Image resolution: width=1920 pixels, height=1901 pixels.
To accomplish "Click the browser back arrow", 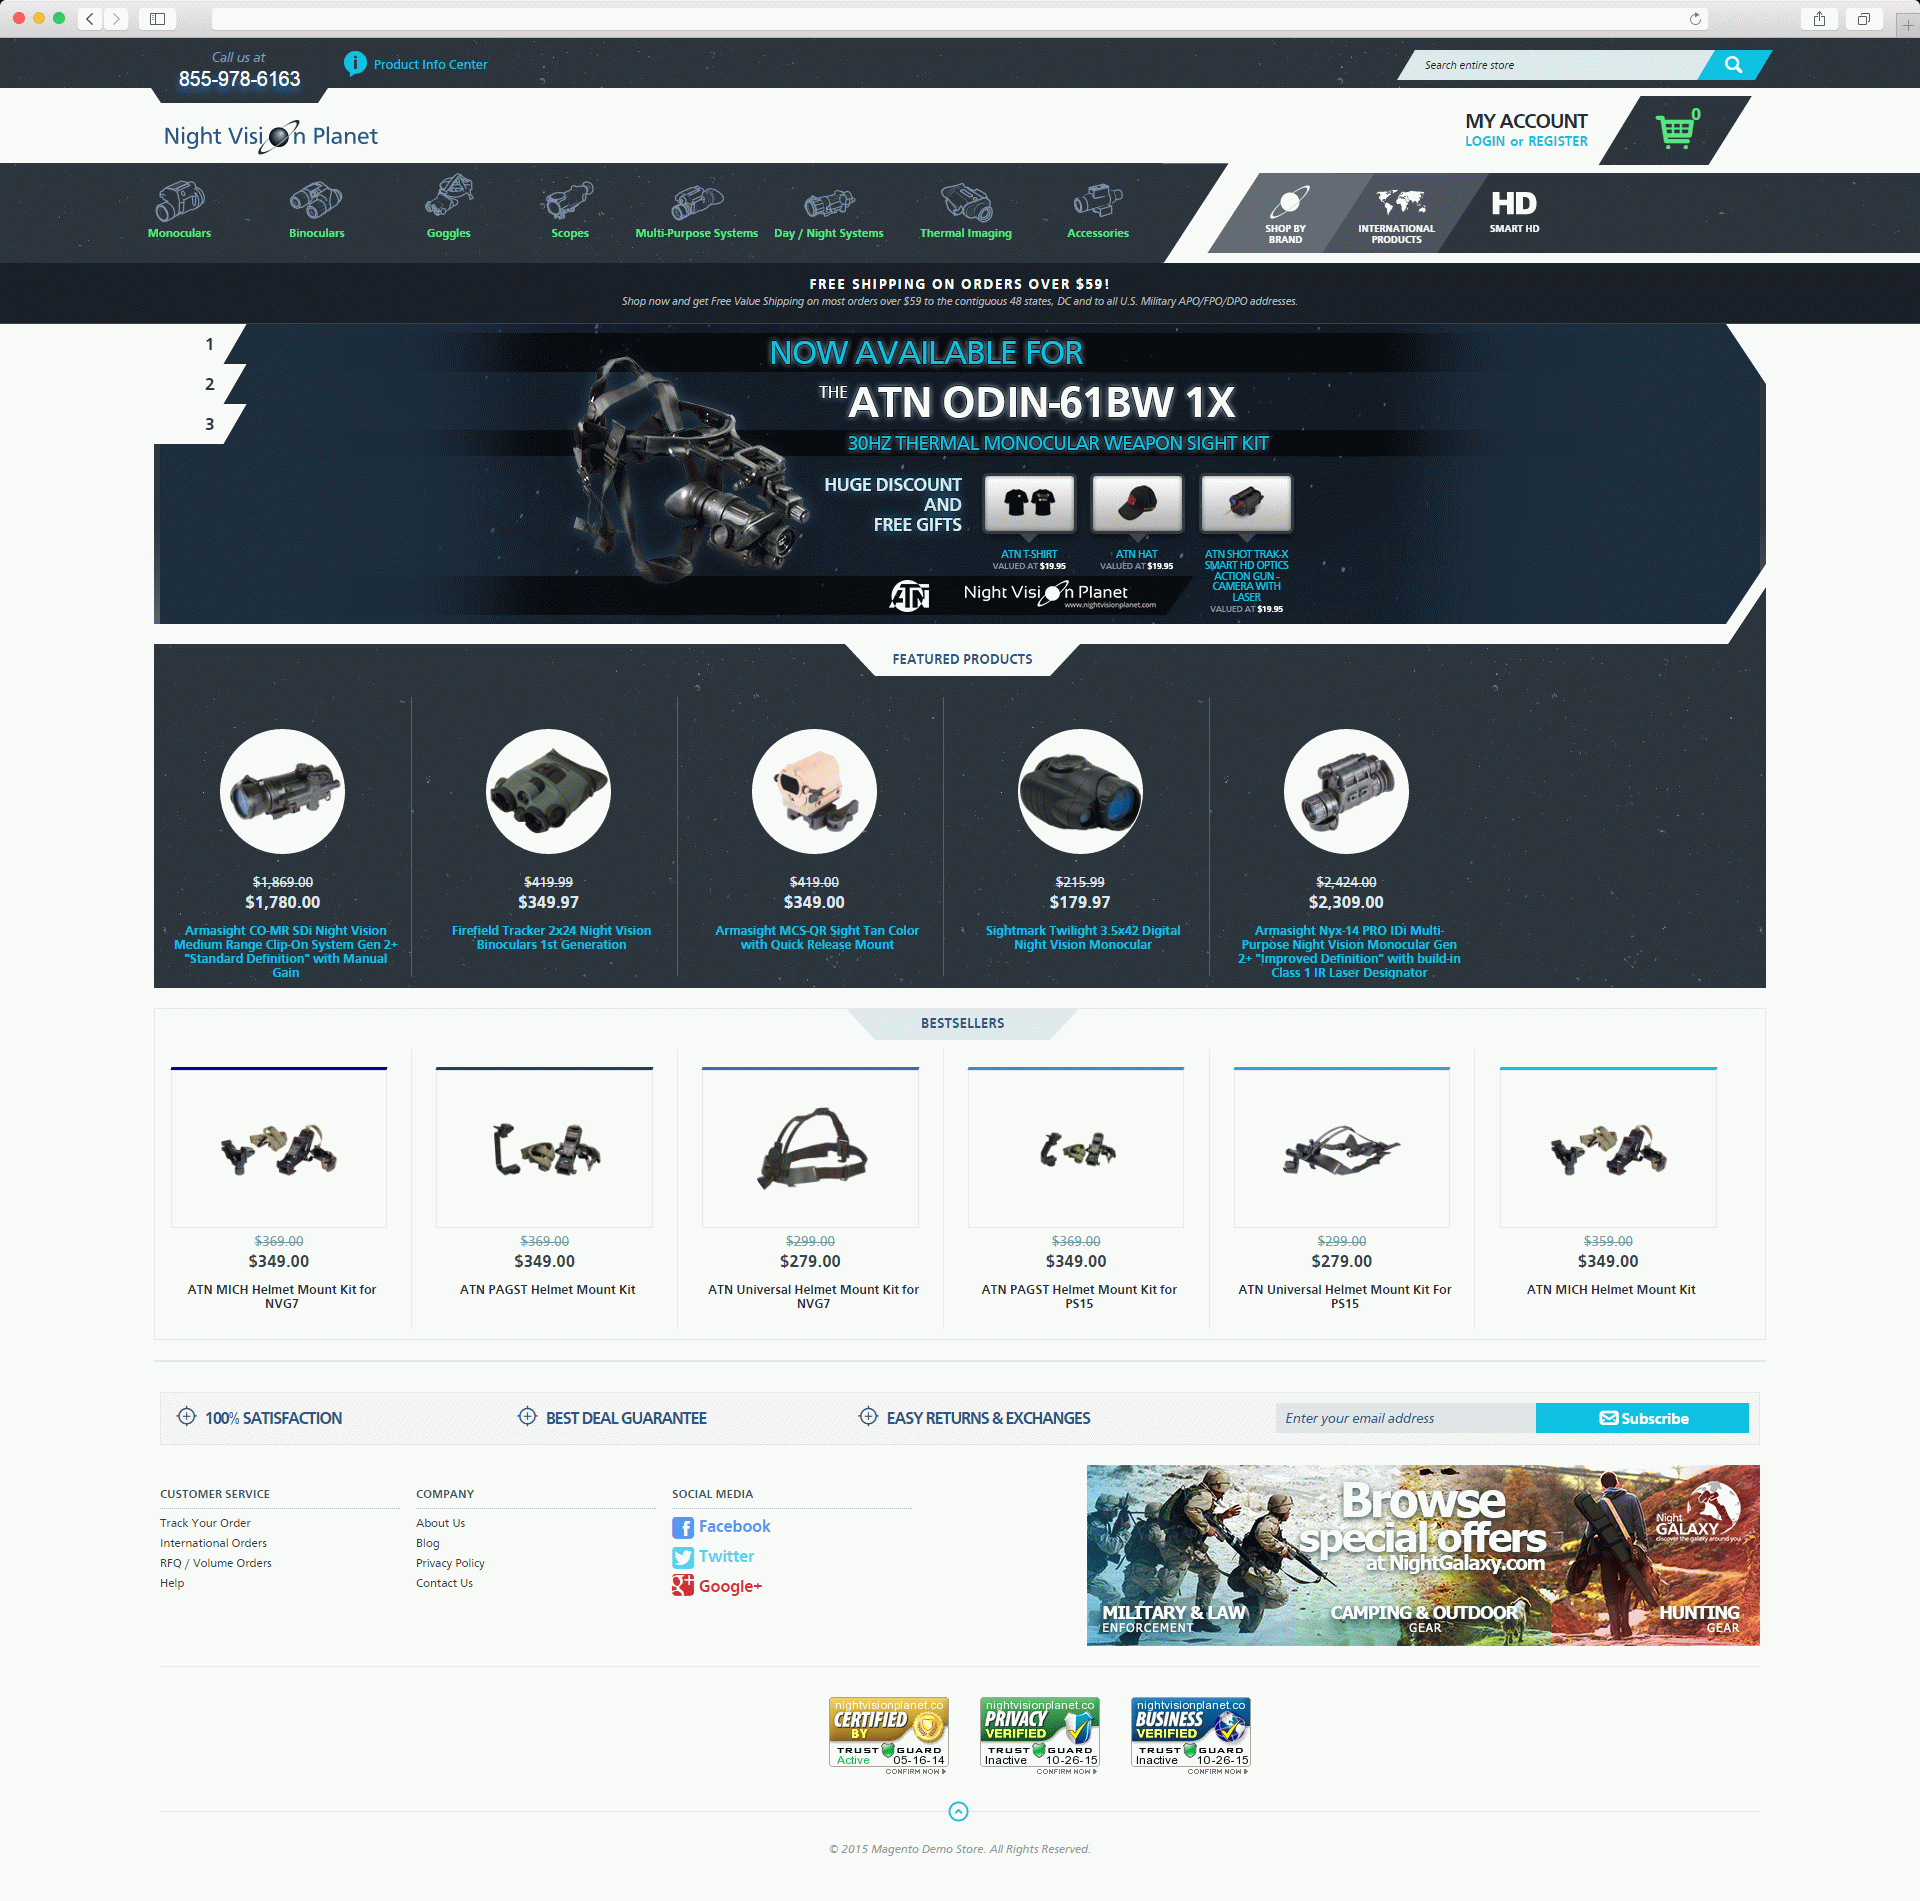I will 90,19.
